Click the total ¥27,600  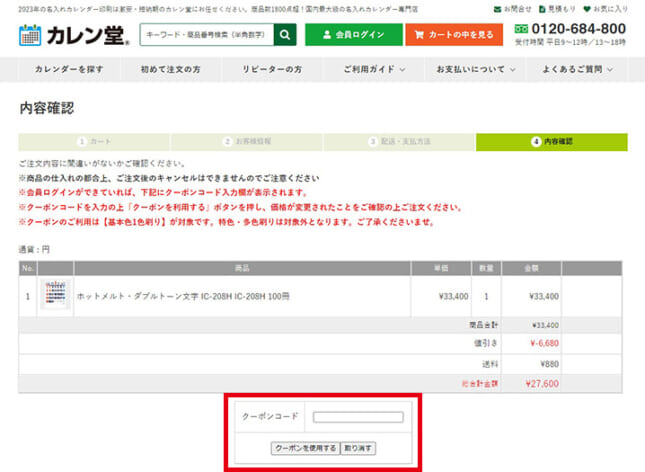tap(542, 384)
